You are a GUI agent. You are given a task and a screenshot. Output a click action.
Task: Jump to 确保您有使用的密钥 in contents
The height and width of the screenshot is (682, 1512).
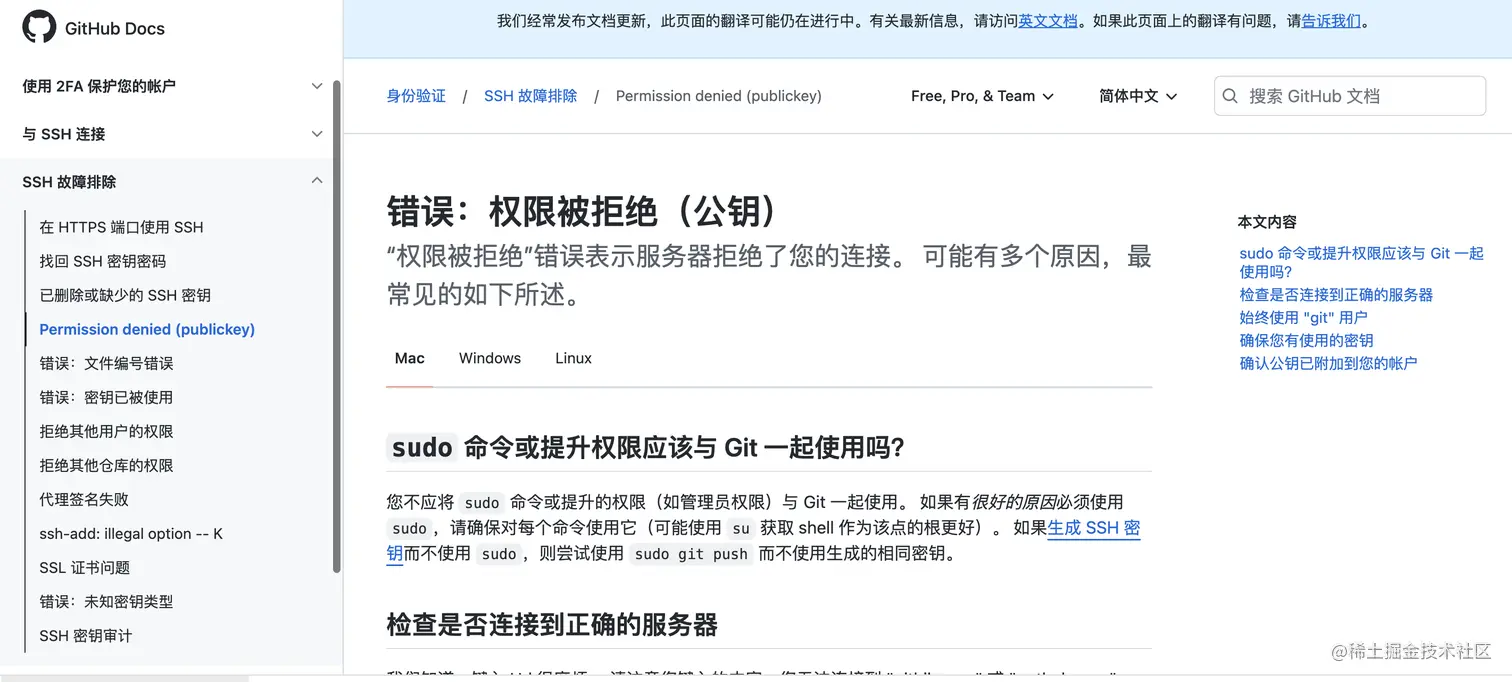click(1306, 340)
